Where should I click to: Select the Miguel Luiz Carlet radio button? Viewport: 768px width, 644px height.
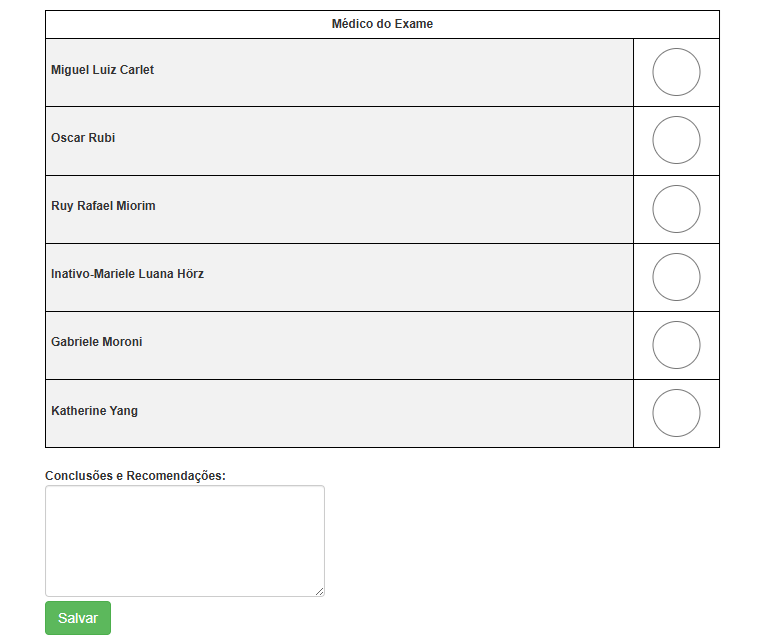coord(676,72)
